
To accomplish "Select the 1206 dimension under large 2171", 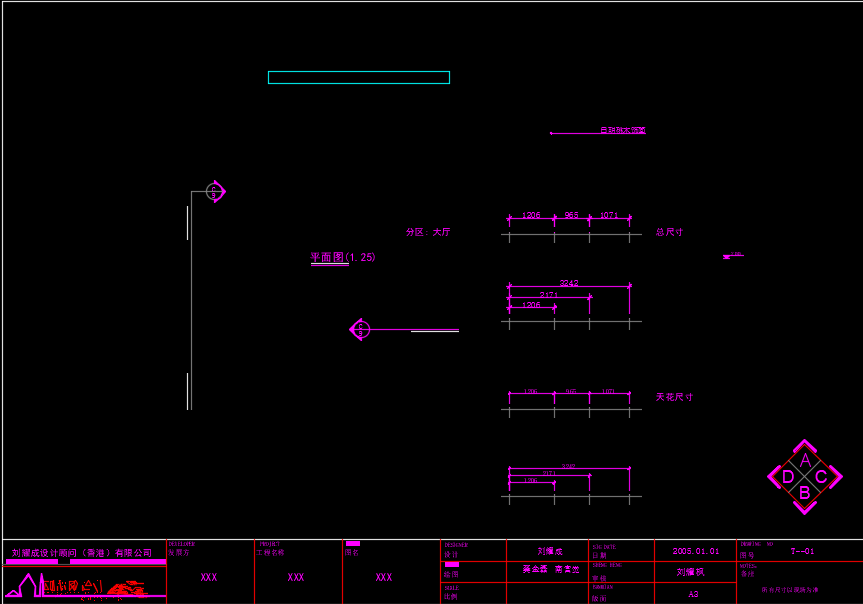I will pos(531,304).
